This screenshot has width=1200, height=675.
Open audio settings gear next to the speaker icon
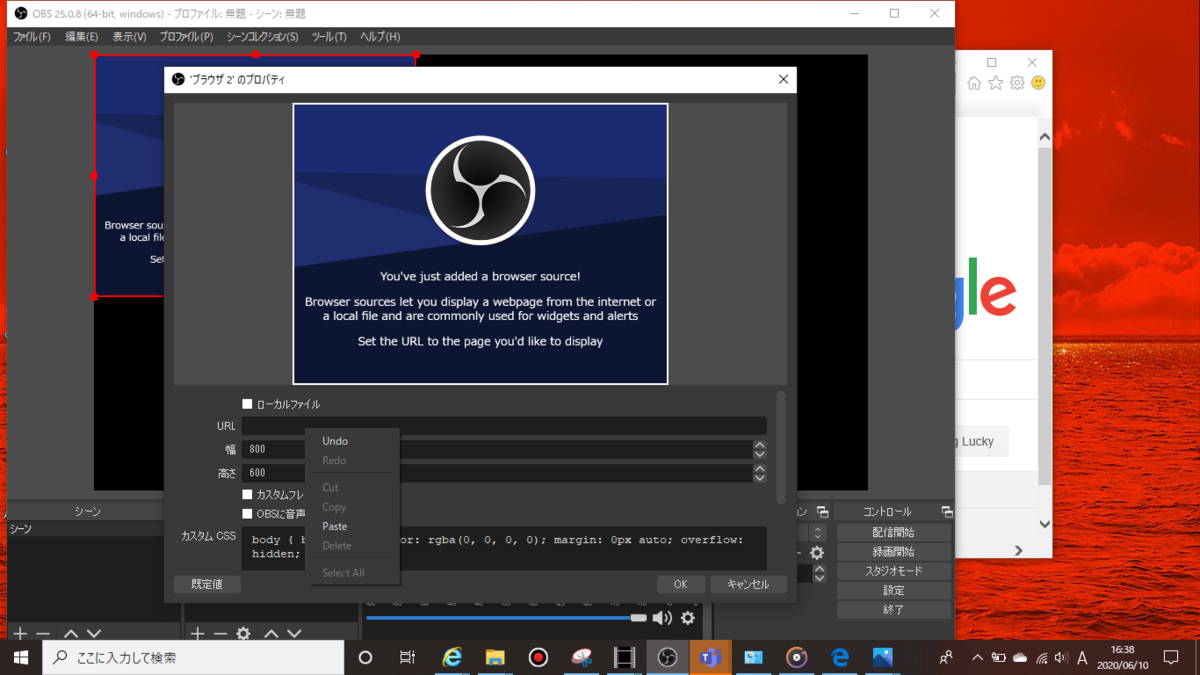[688, 618]
